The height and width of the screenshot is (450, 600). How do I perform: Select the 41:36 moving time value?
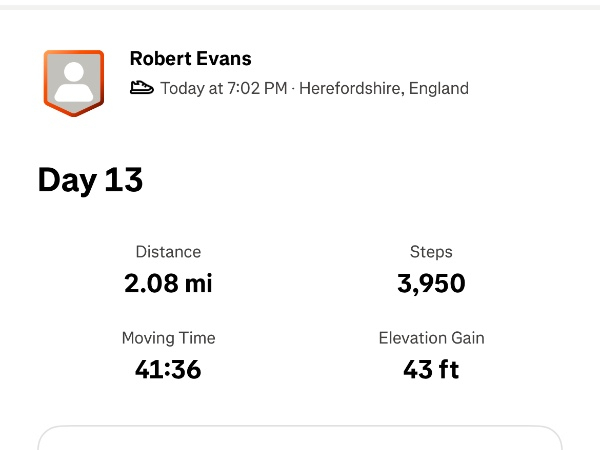point(168,370)
